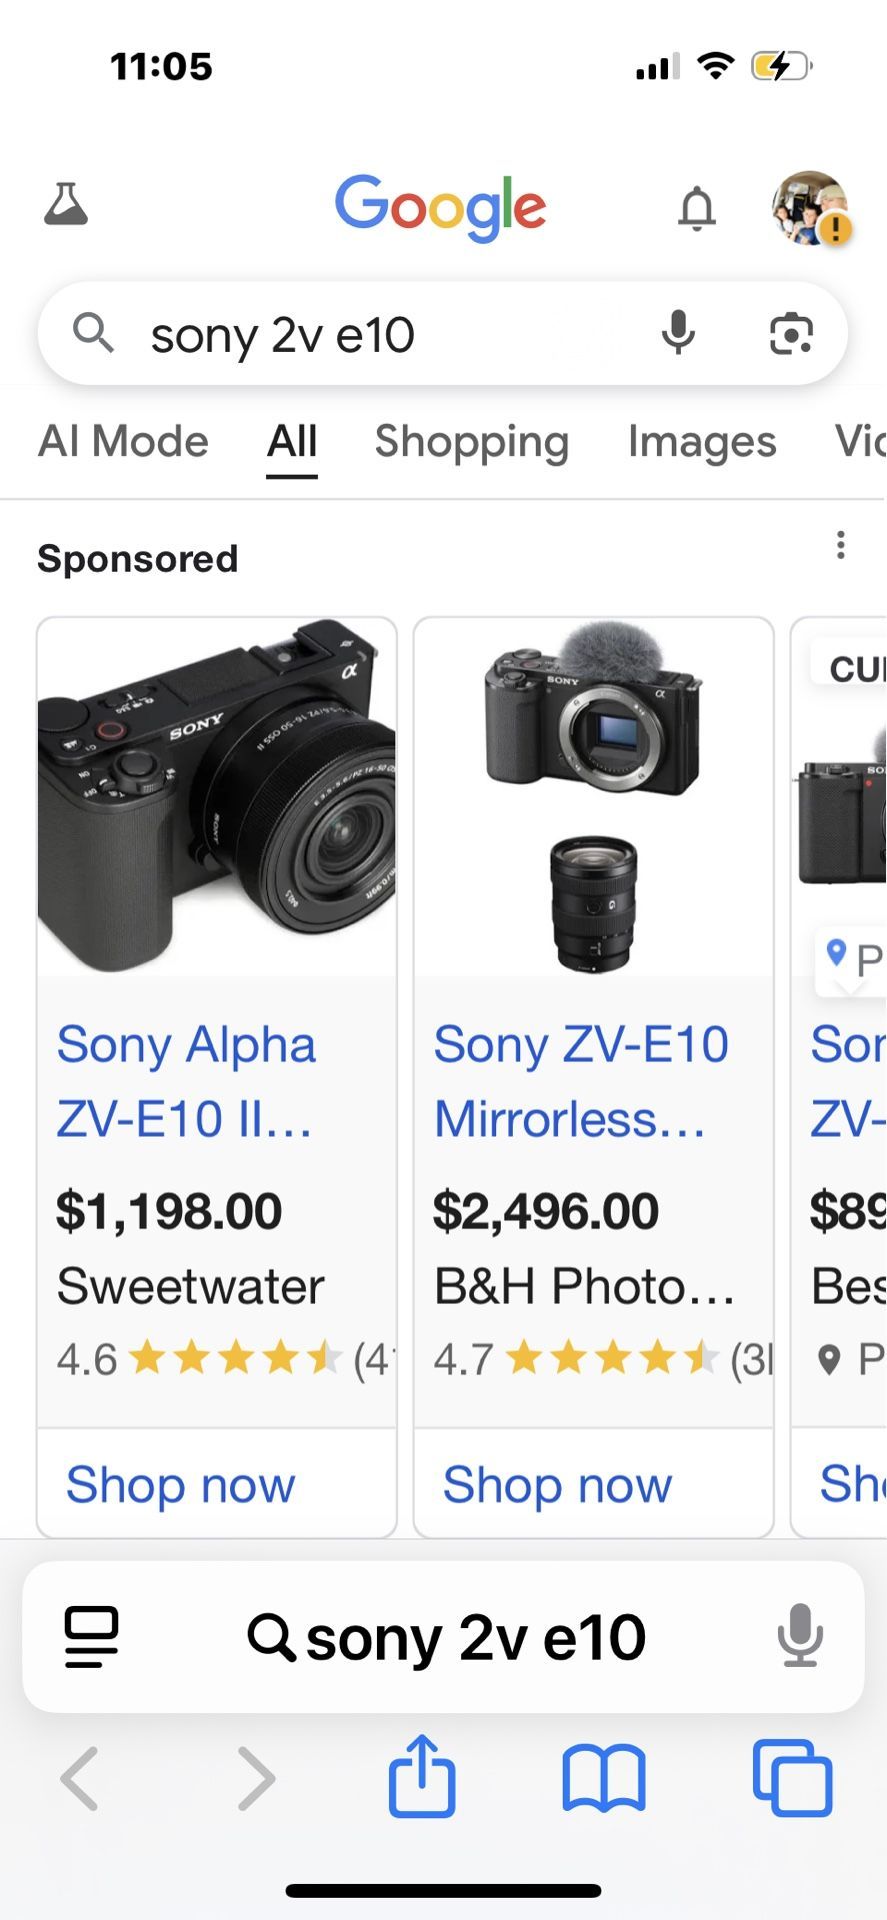This screenshot has width=887, height=1920.
Task: Tap Shop now for B&H Photo listing
Action: pyautogui.click(x=557, y=1484)
